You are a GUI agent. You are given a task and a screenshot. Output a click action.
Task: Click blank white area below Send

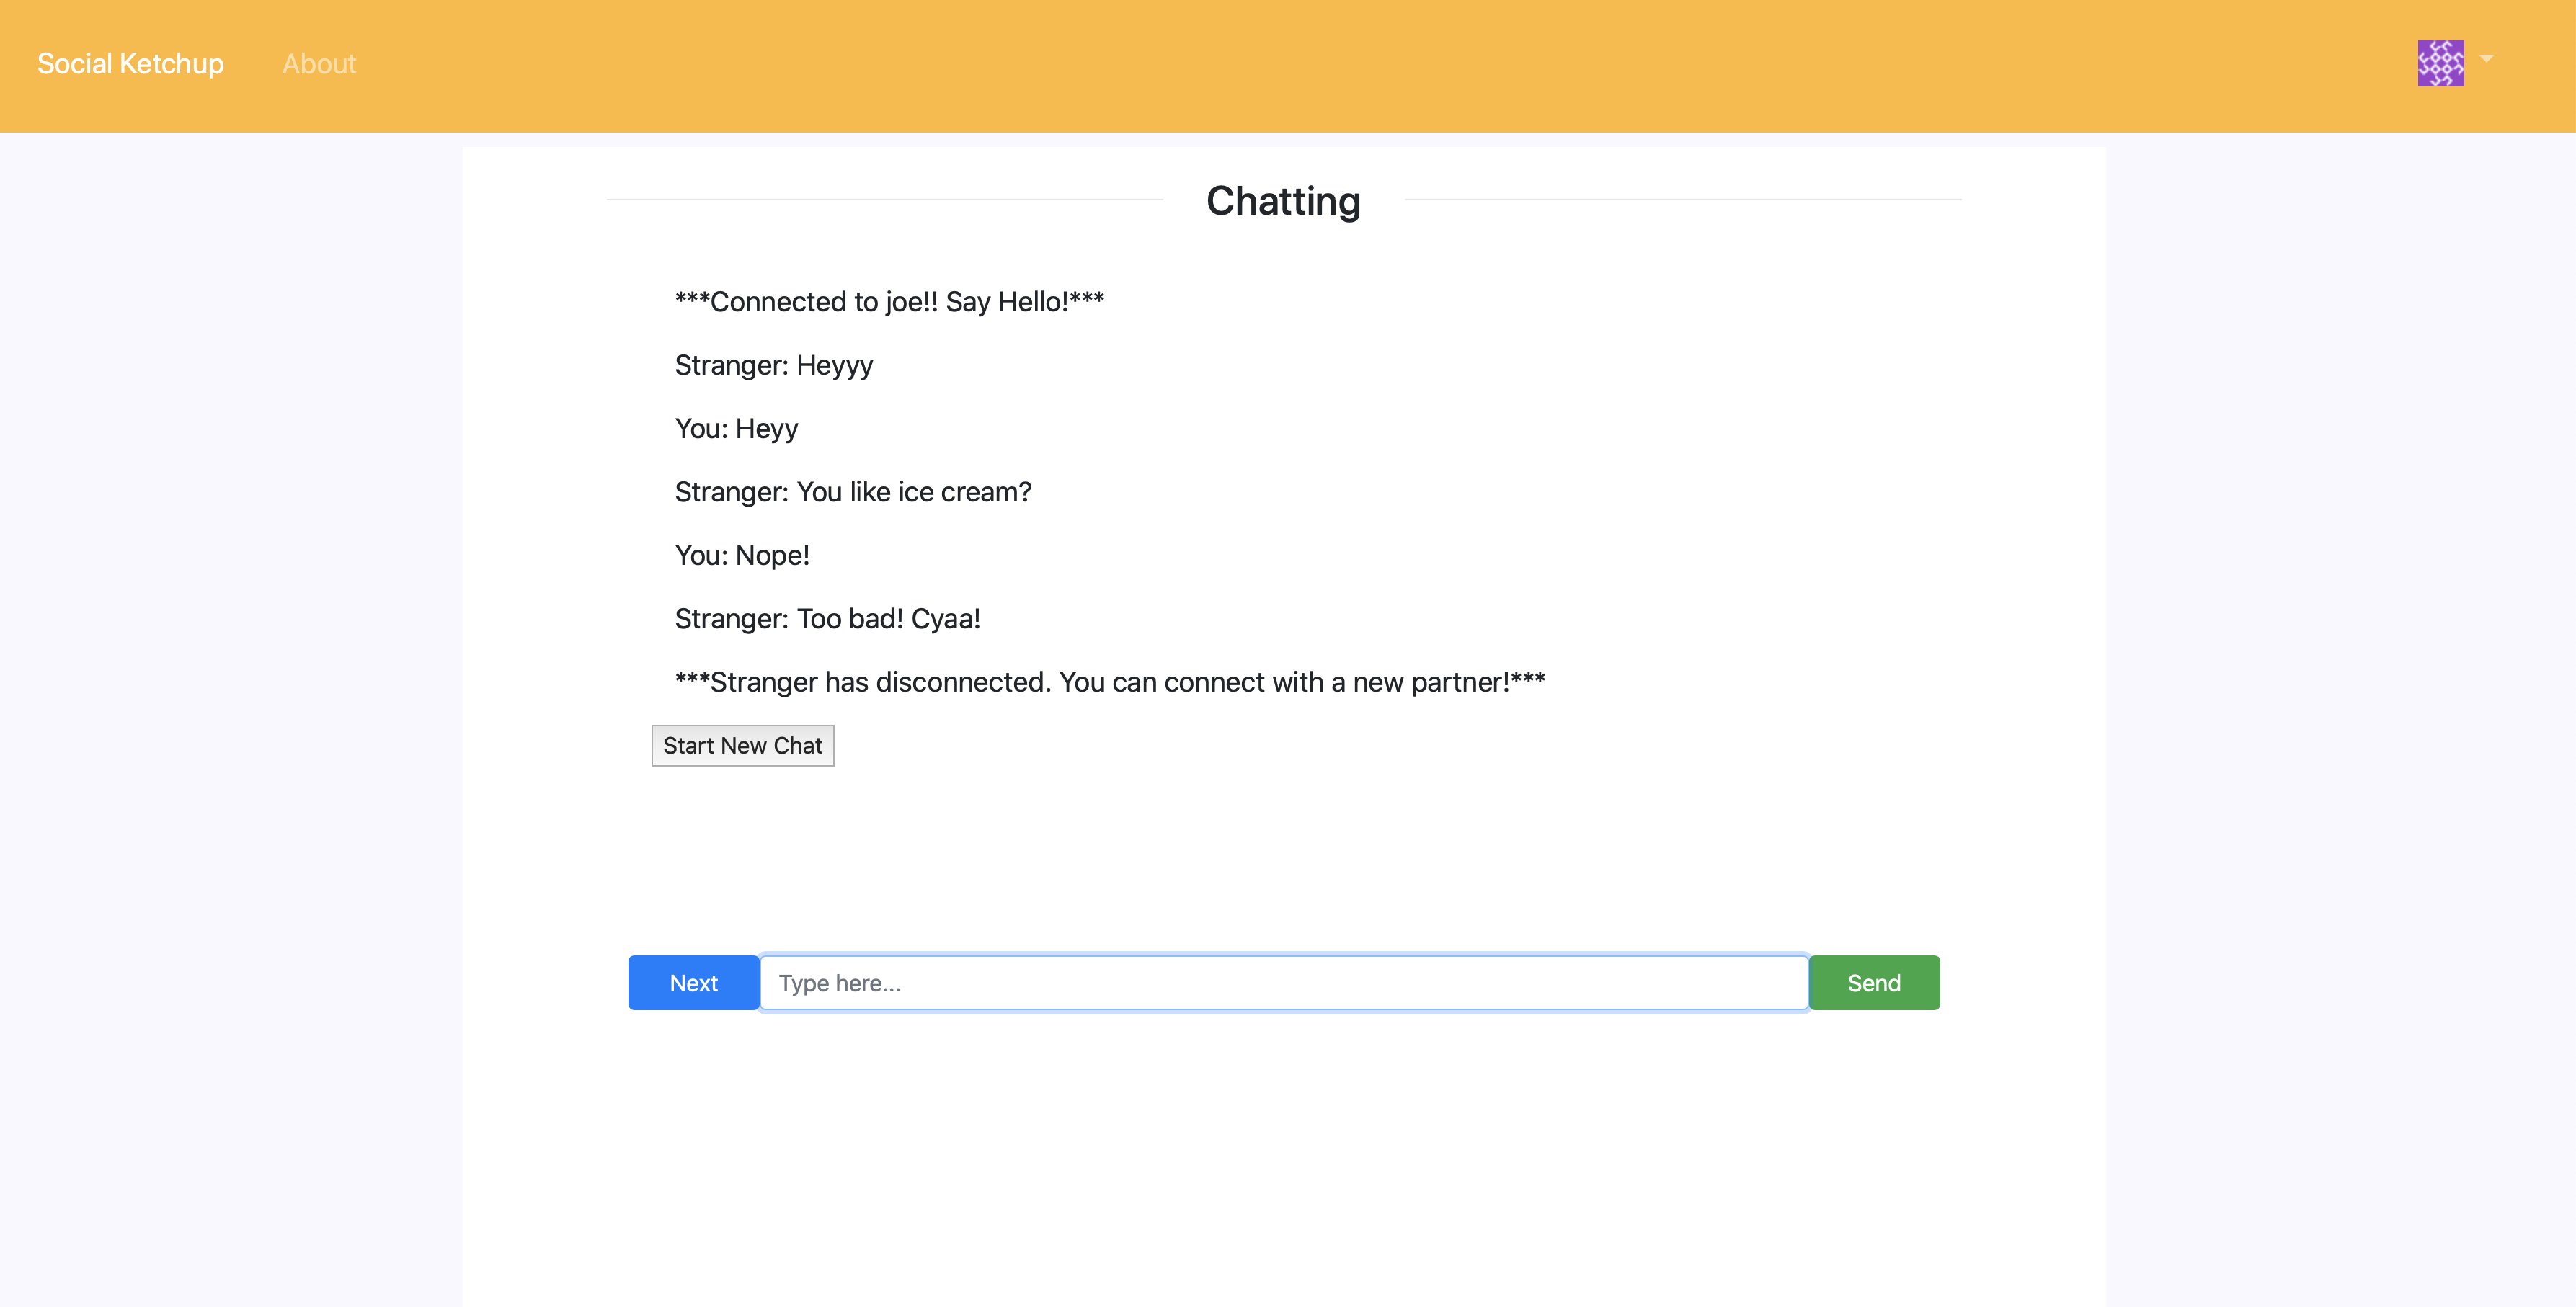[1873, 1150]
